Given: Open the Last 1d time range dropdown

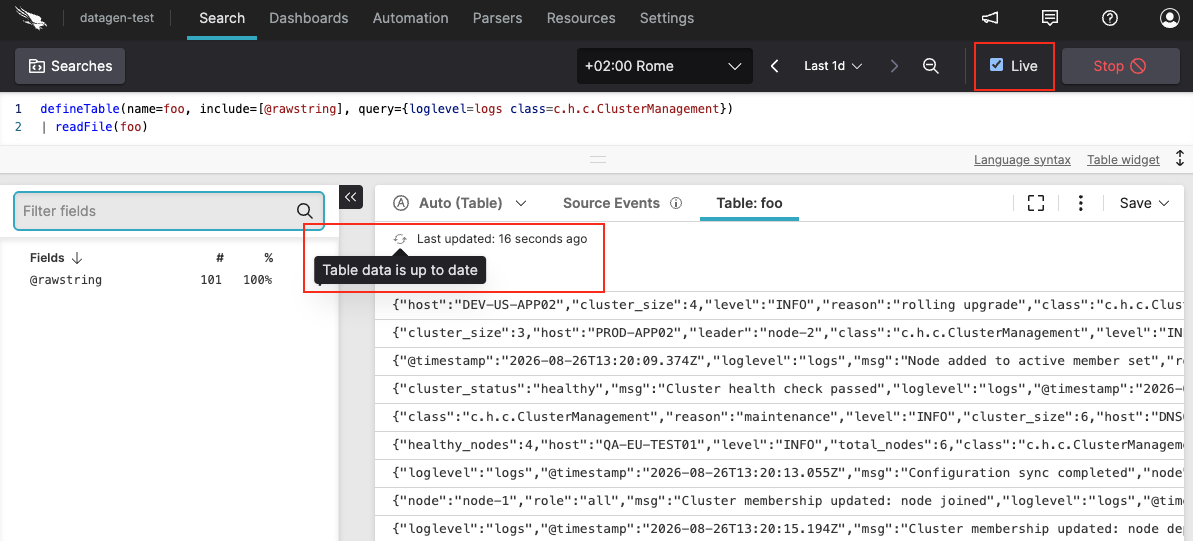Looking at the screenshot, I should tap(833, 66).
